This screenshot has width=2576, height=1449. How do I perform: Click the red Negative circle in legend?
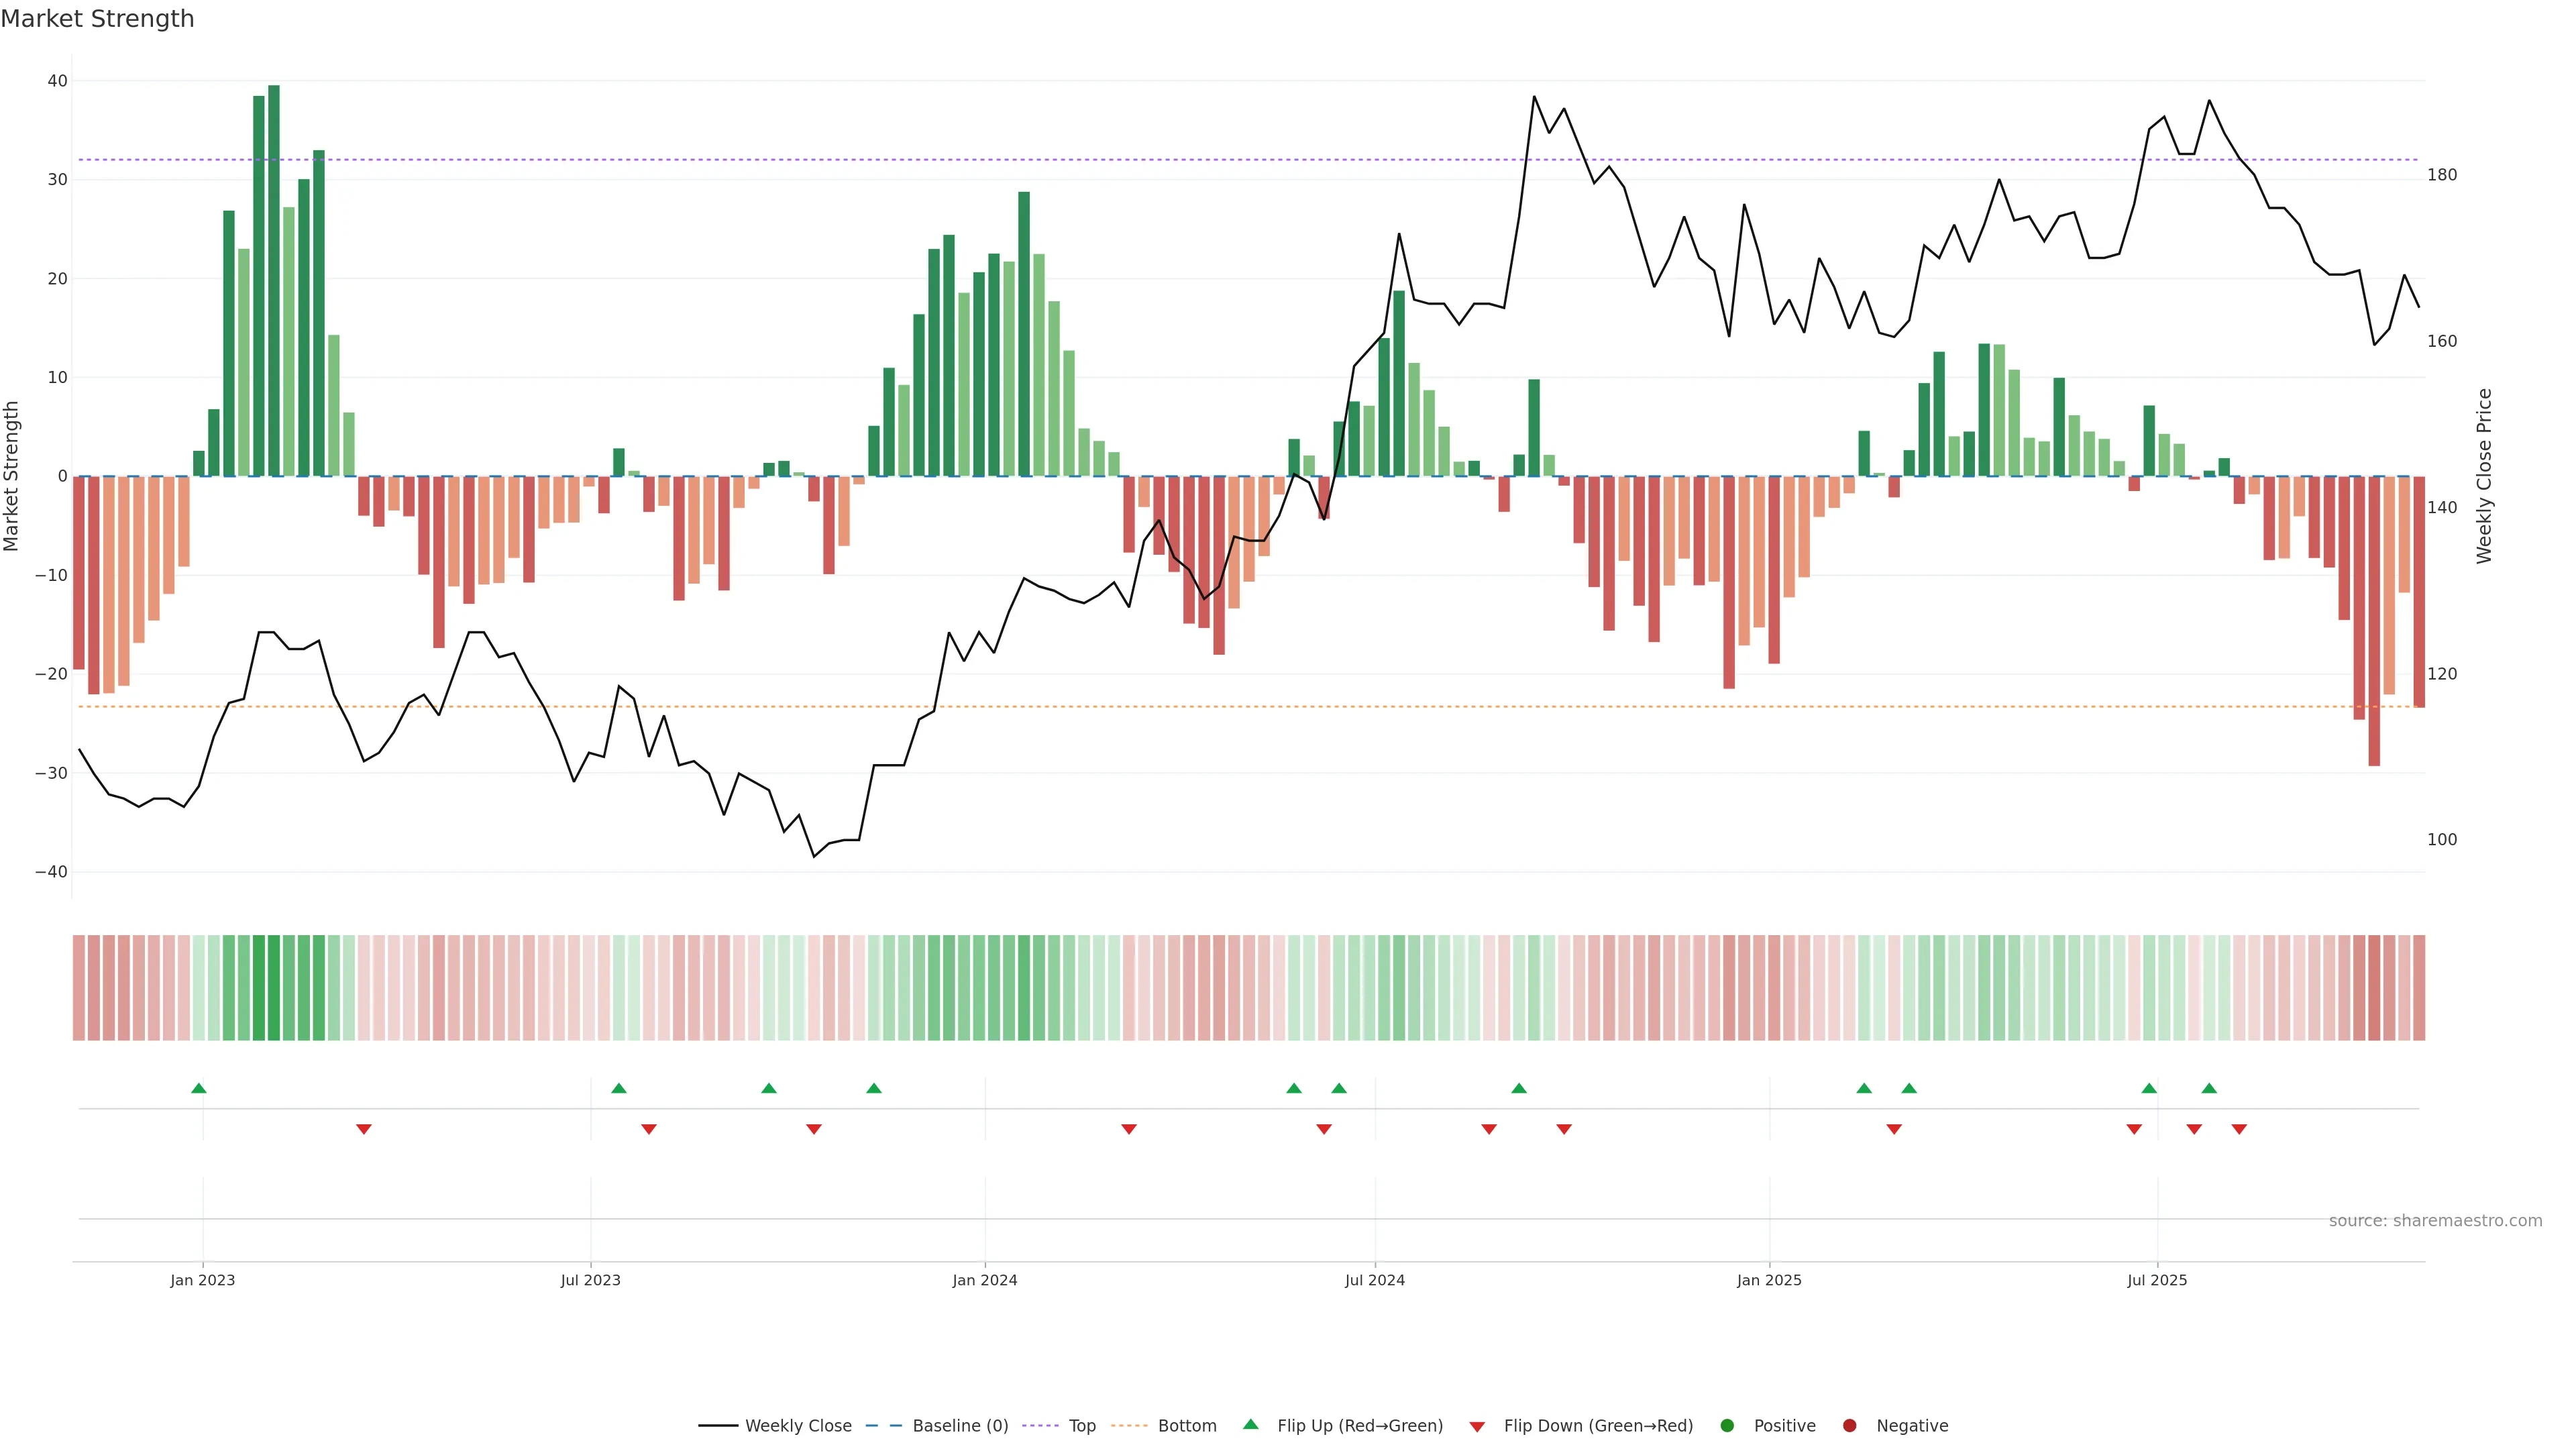(x=1849, y=1426)
